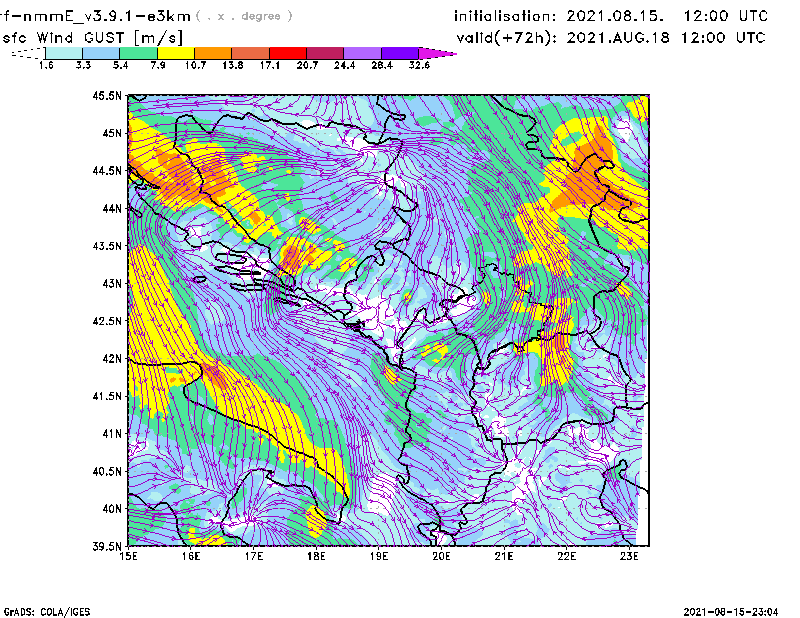Click the salmon 13.8–17.1 legend swatch
The image size is (800, 618).
[x=251, y=53]
